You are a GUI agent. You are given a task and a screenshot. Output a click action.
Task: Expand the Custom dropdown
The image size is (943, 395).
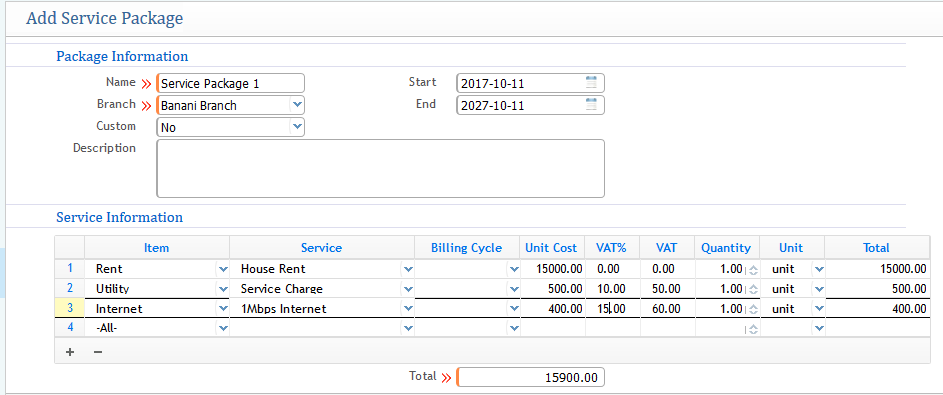click(296, 127)
